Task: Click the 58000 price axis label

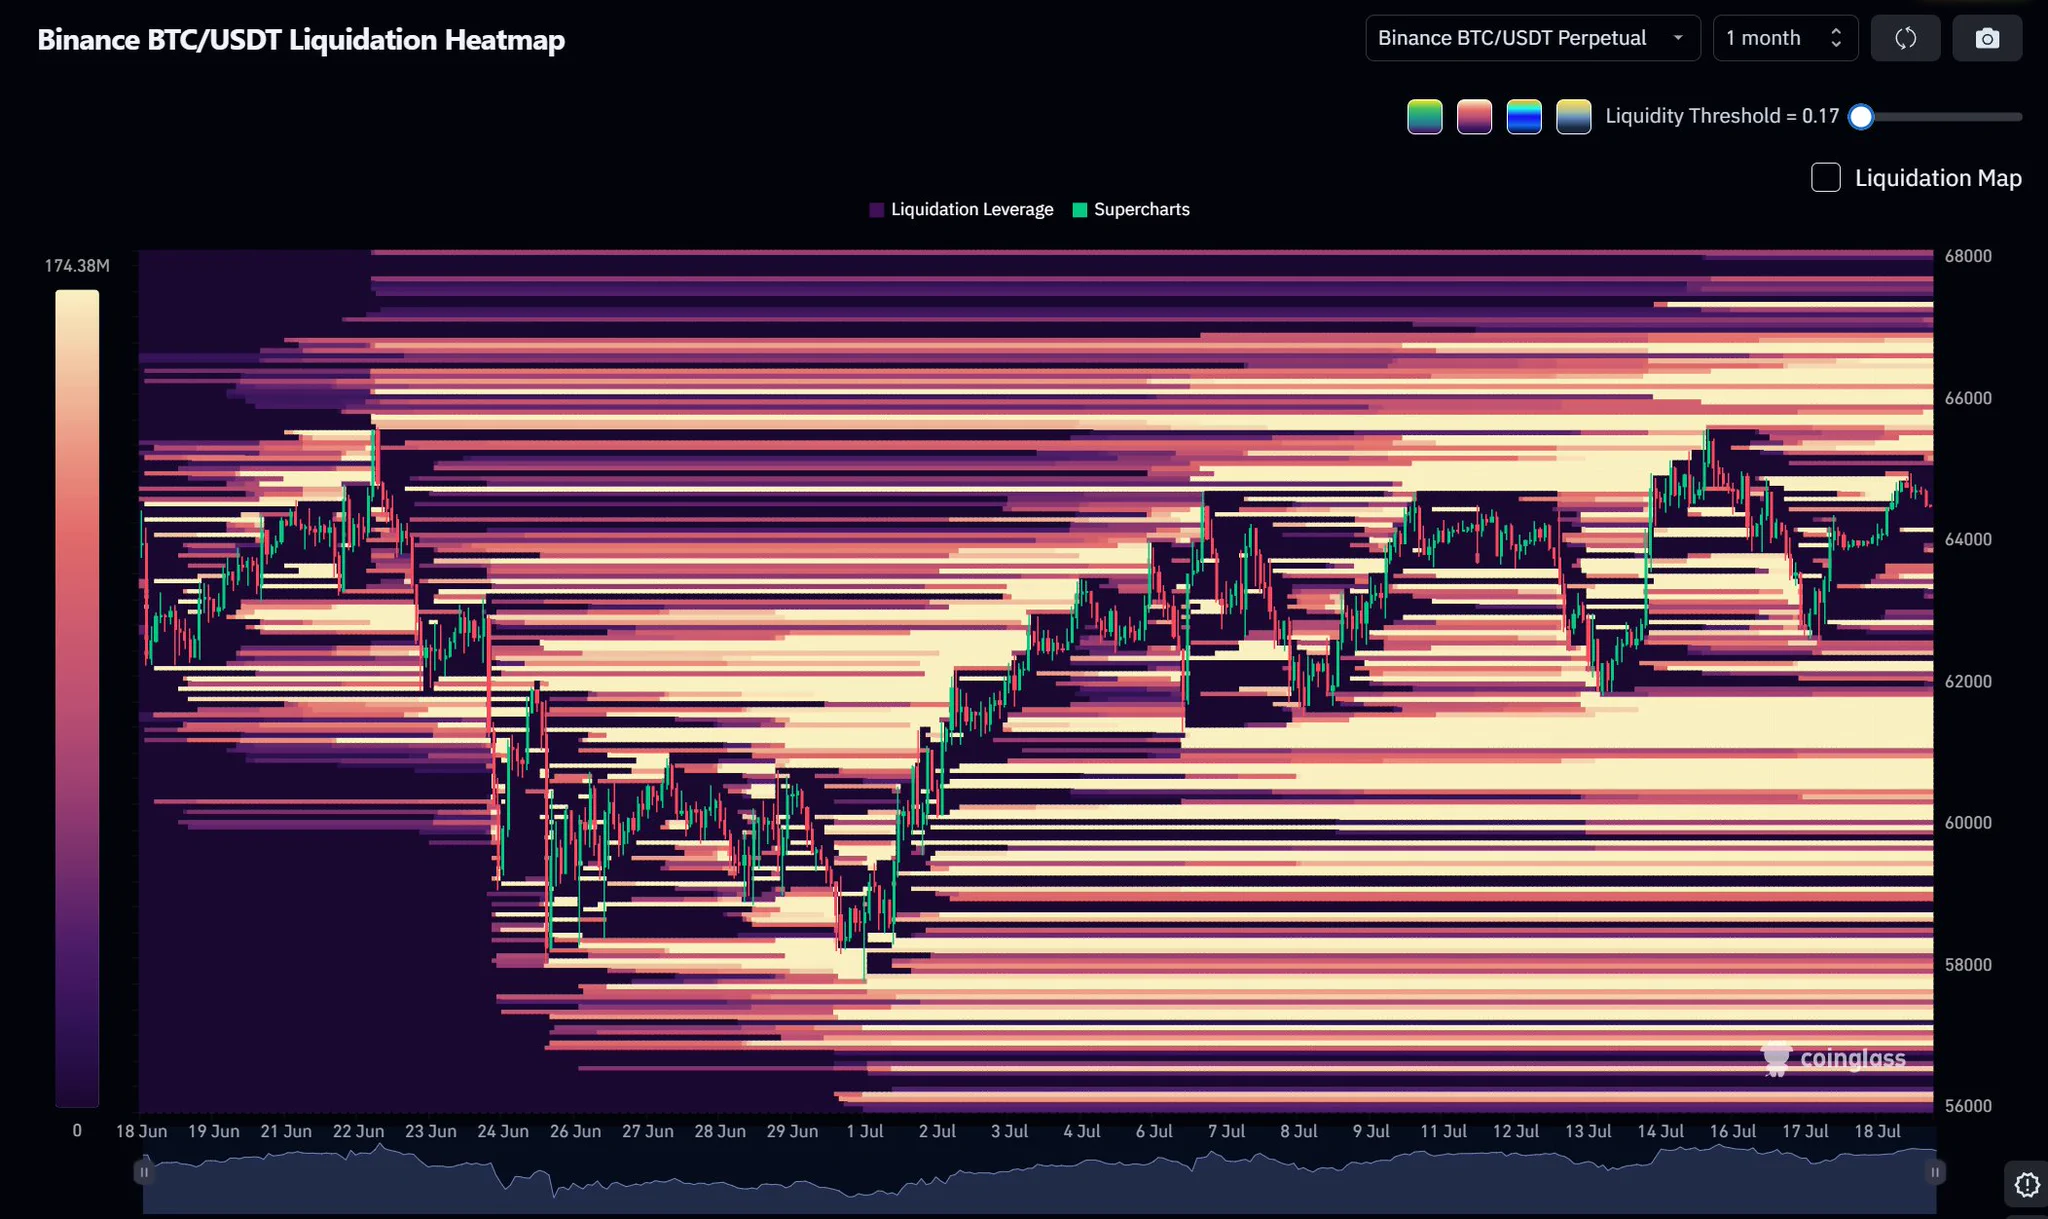Action: (1967, 965)
